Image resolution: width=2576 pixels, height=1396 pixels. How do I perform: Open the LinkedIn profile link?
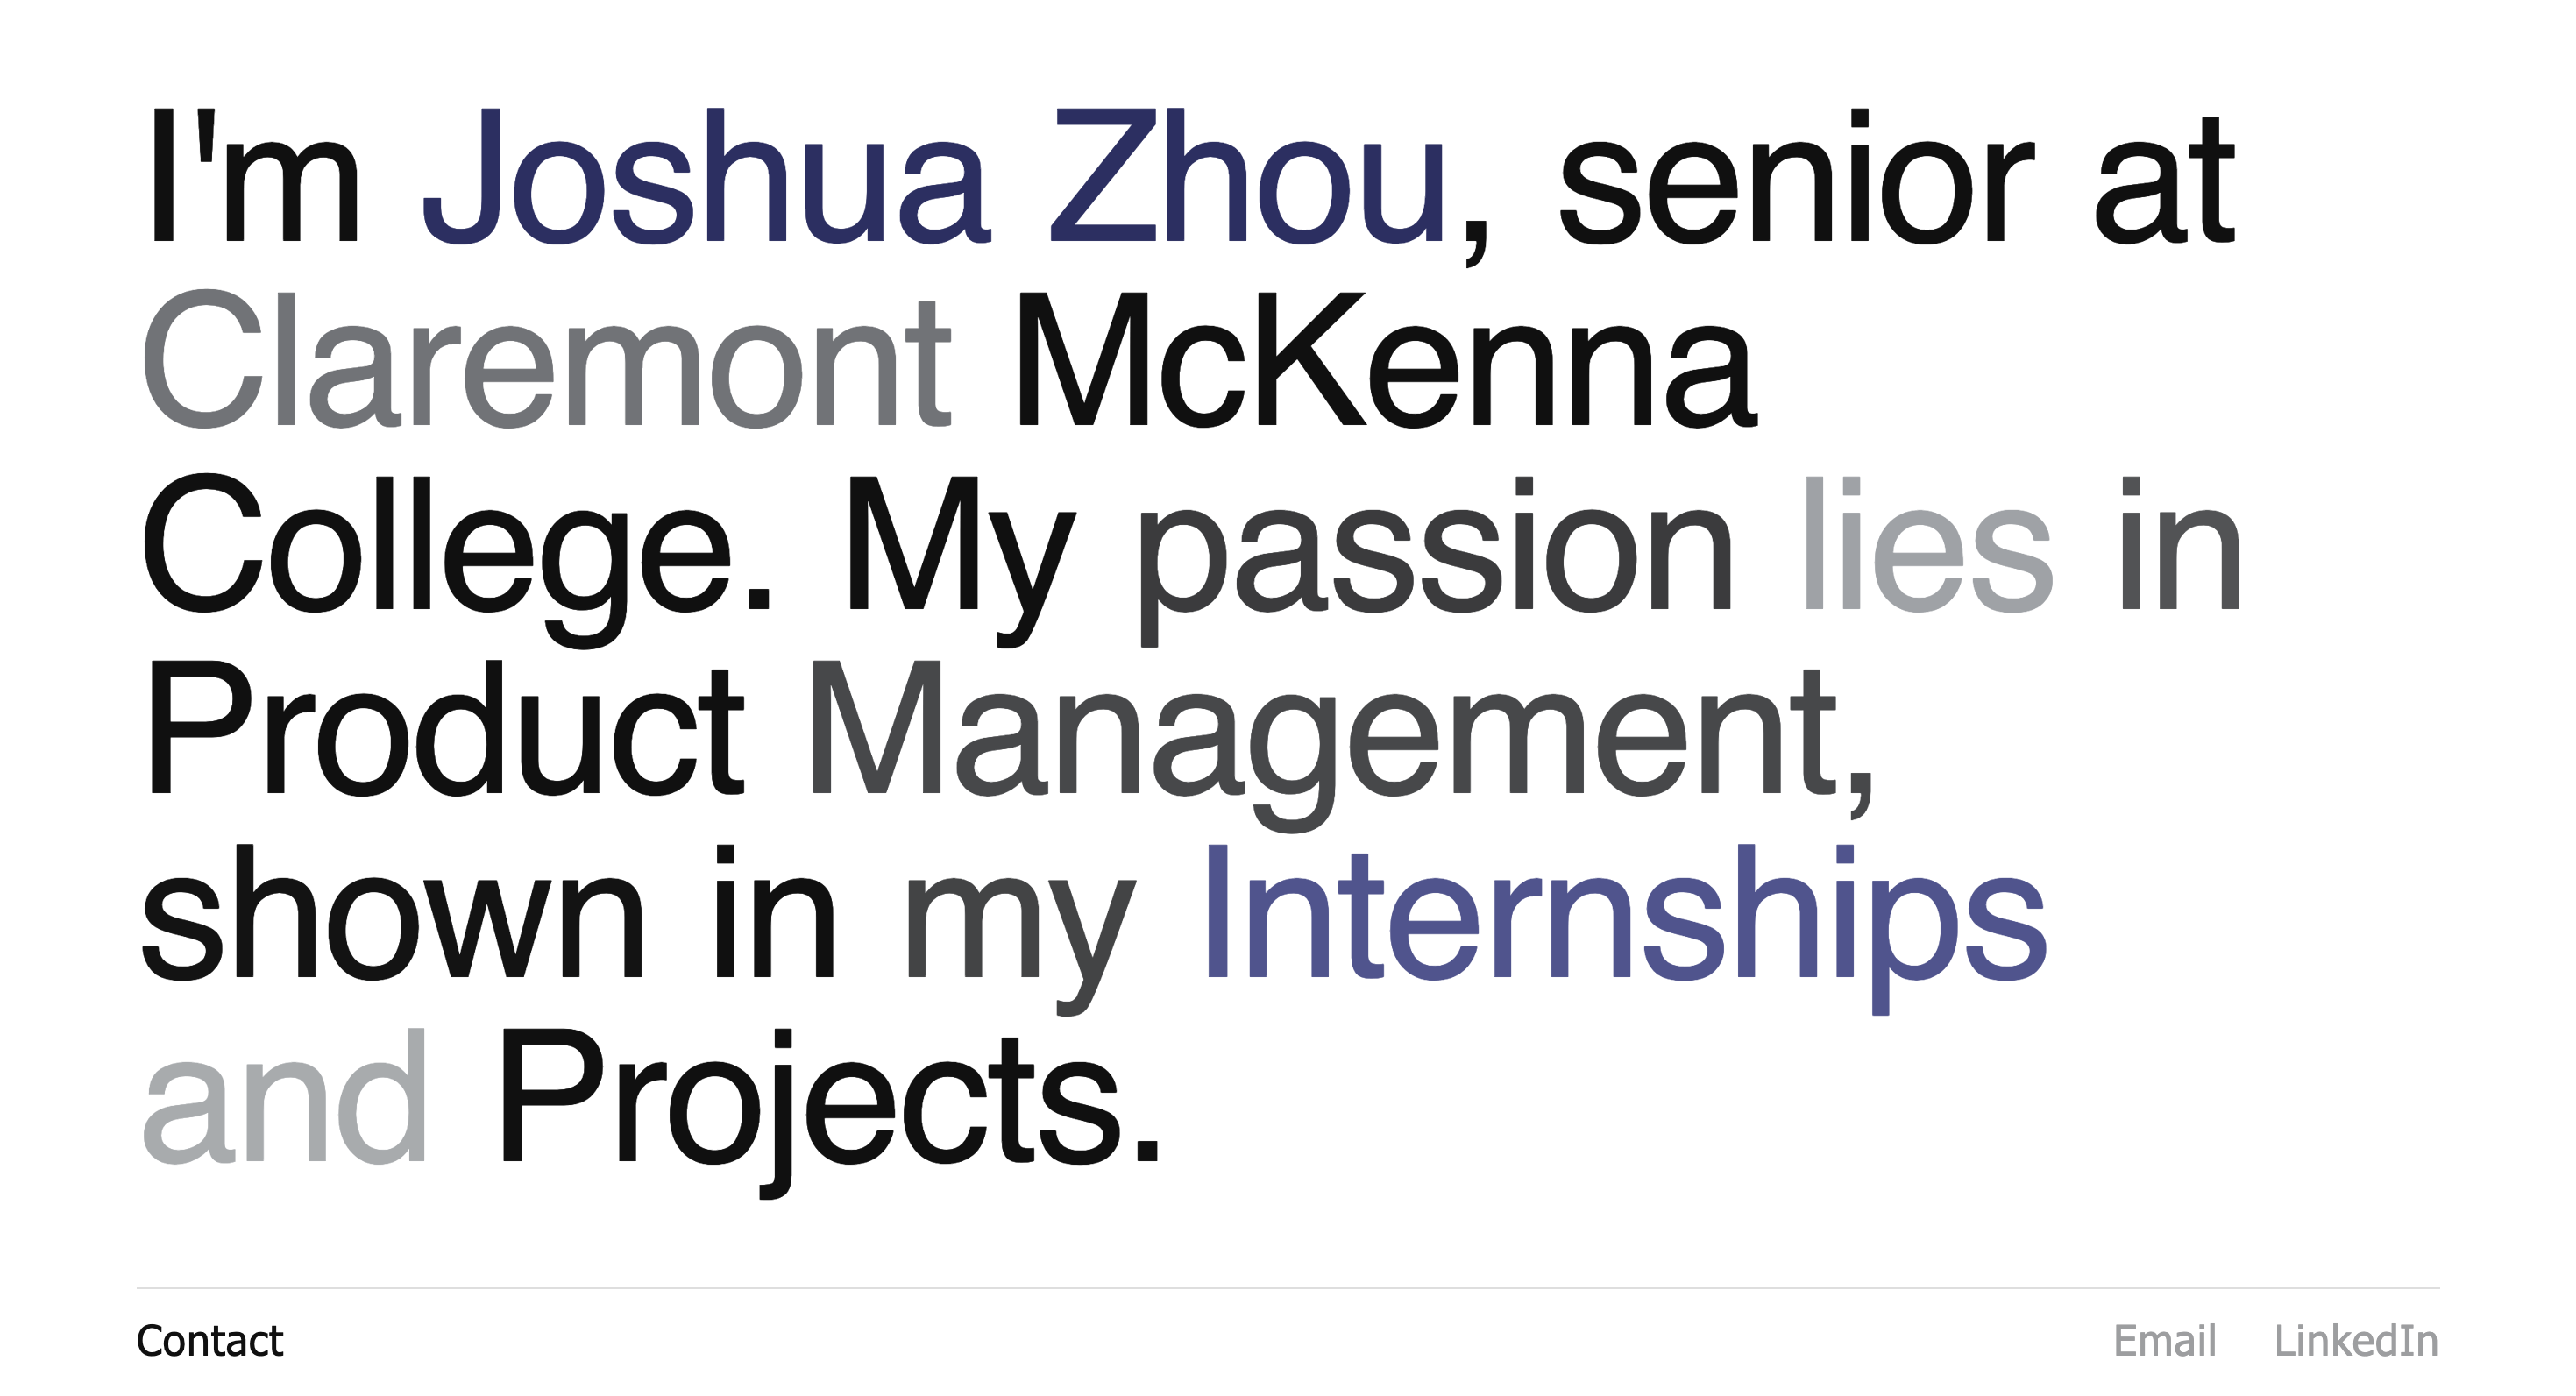click(x=2355, y=1341)
